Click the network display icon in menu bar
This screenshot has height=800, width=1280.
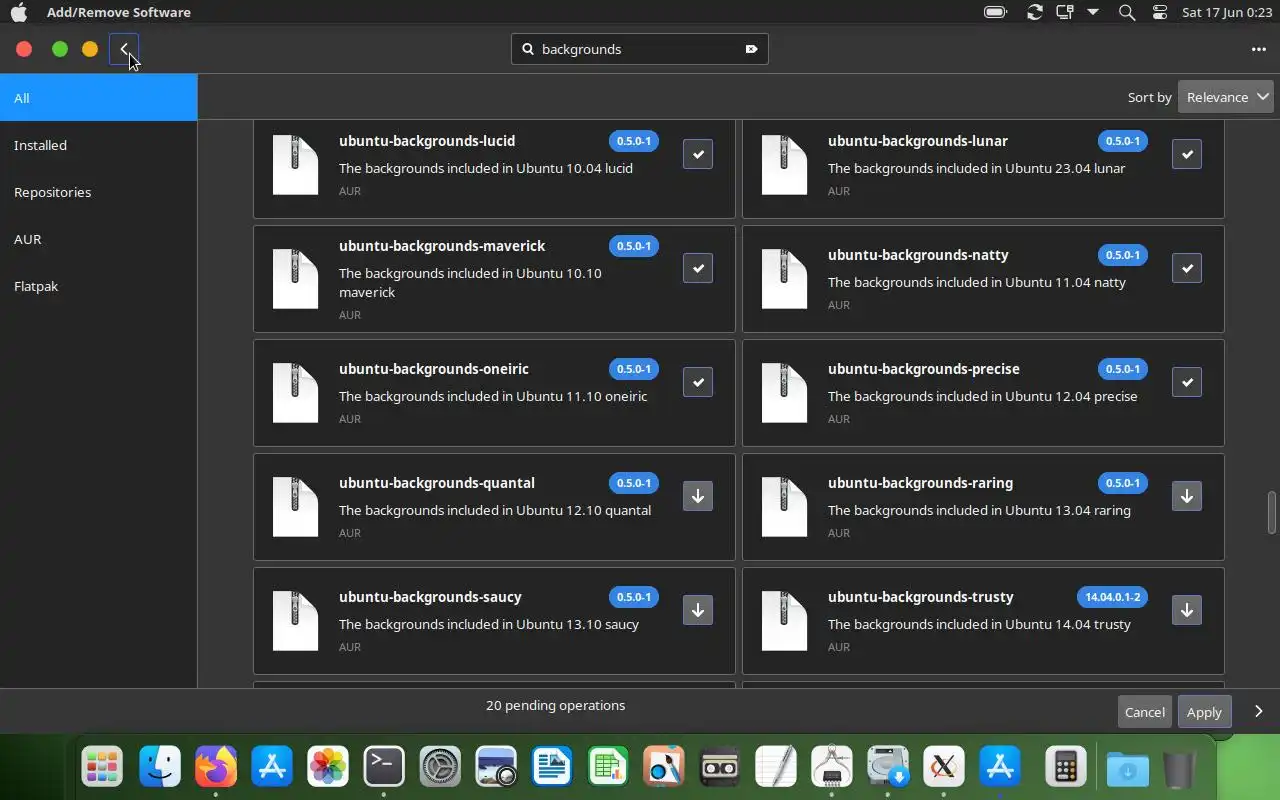point(1065,12)
